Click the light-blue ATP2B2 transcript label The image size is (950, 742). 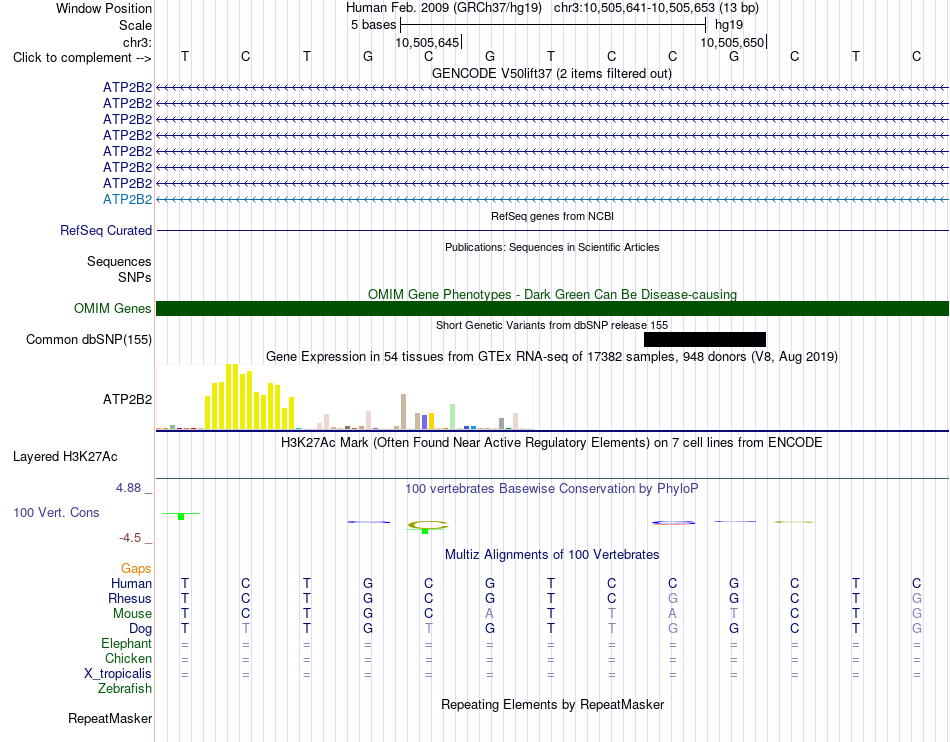point(127,199)
